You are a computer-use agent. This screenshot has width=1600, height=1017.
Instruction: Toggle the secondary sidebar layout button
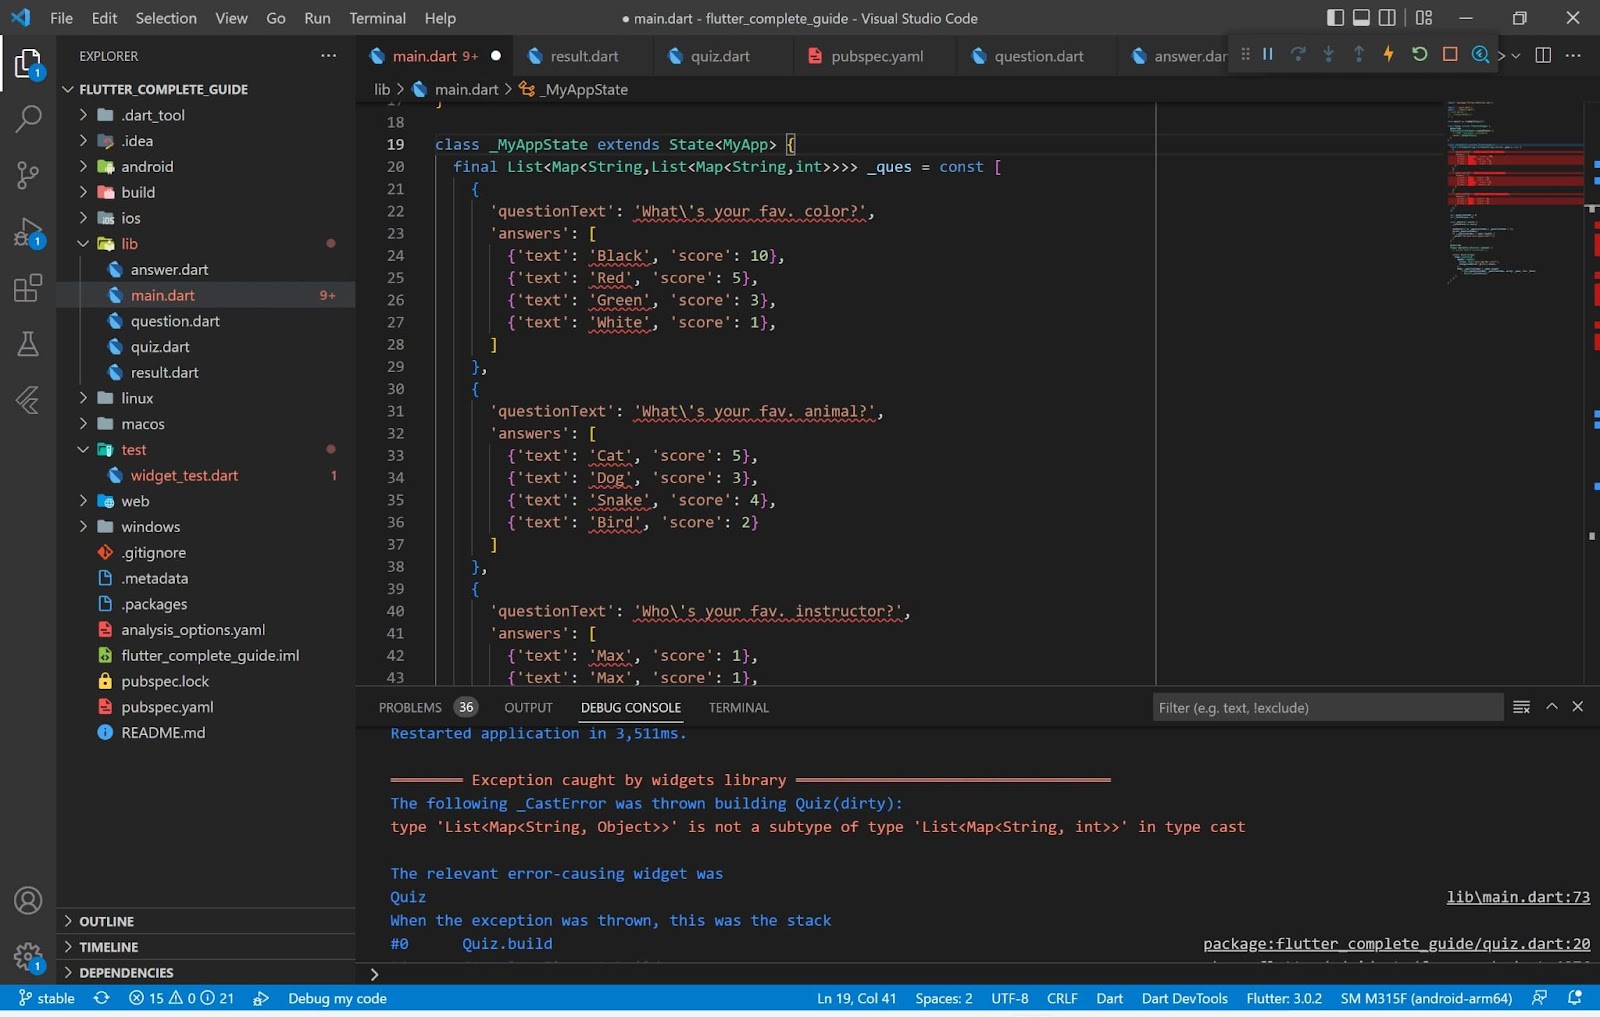(x=1387, y=18)
